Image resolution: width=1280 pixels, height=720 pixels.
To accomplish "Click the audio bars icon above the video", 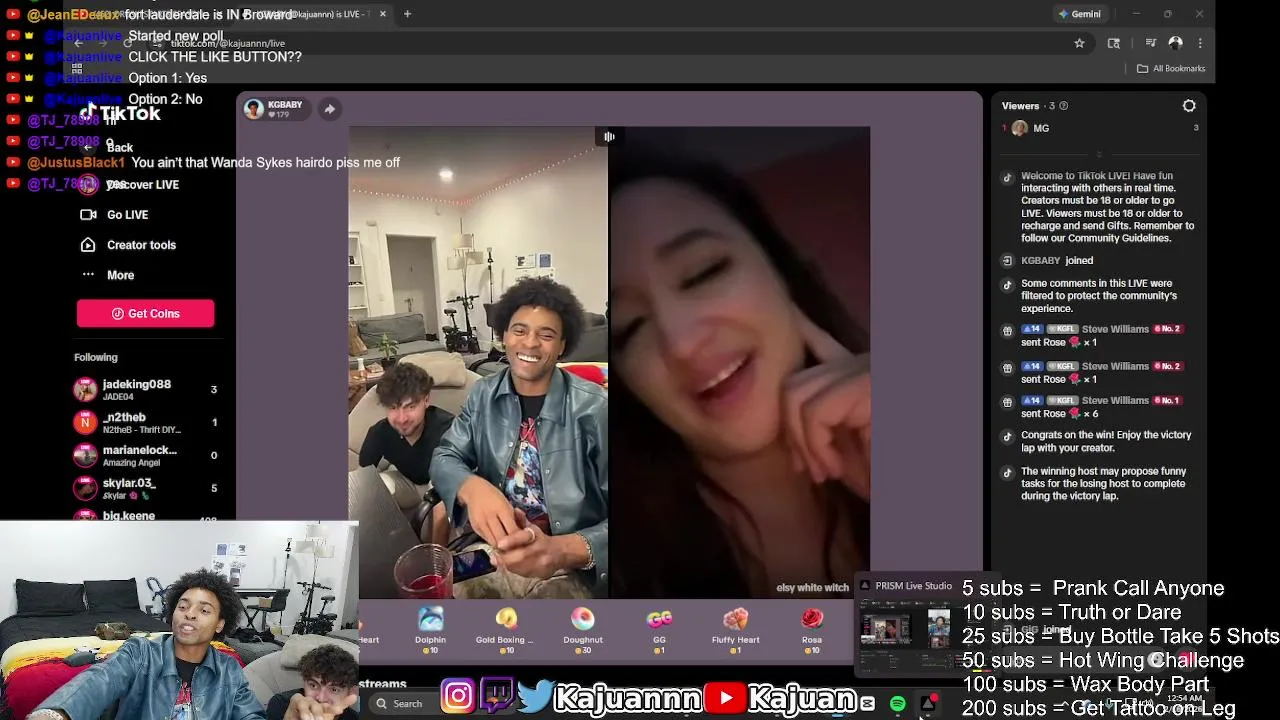I will click(x=609, y=136).
